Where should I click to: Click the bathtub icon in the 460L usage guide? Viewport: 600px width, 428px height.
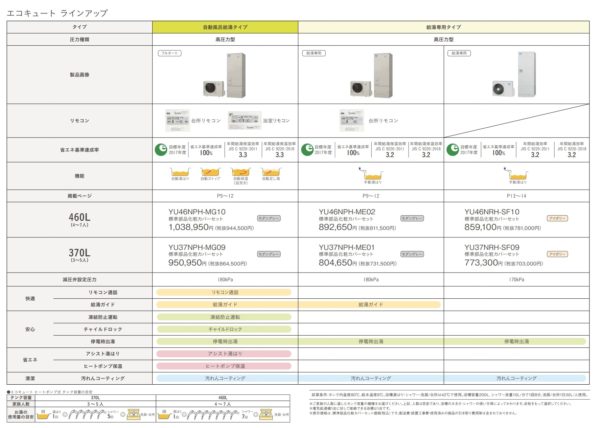[165, 415]
